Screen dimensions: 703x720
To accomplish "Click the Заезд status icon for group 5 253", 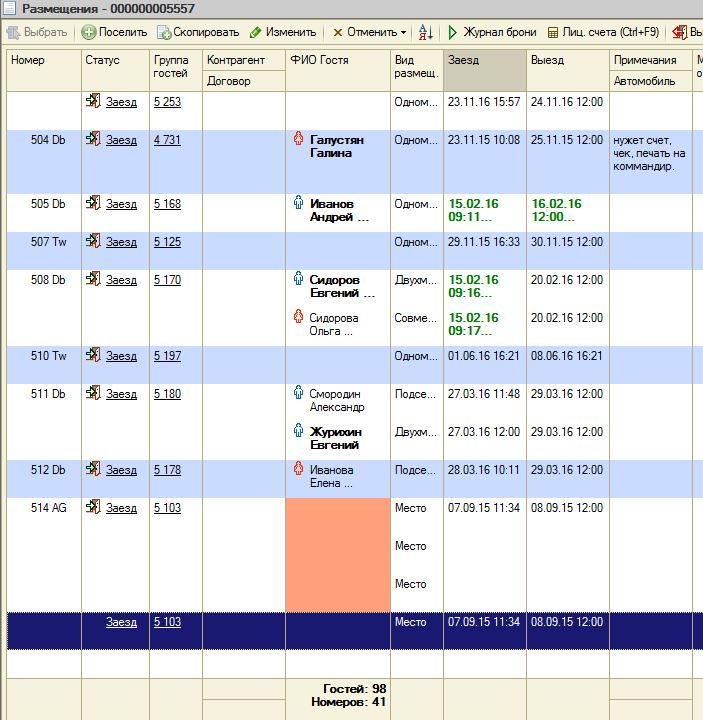I will tap(93, 101).
